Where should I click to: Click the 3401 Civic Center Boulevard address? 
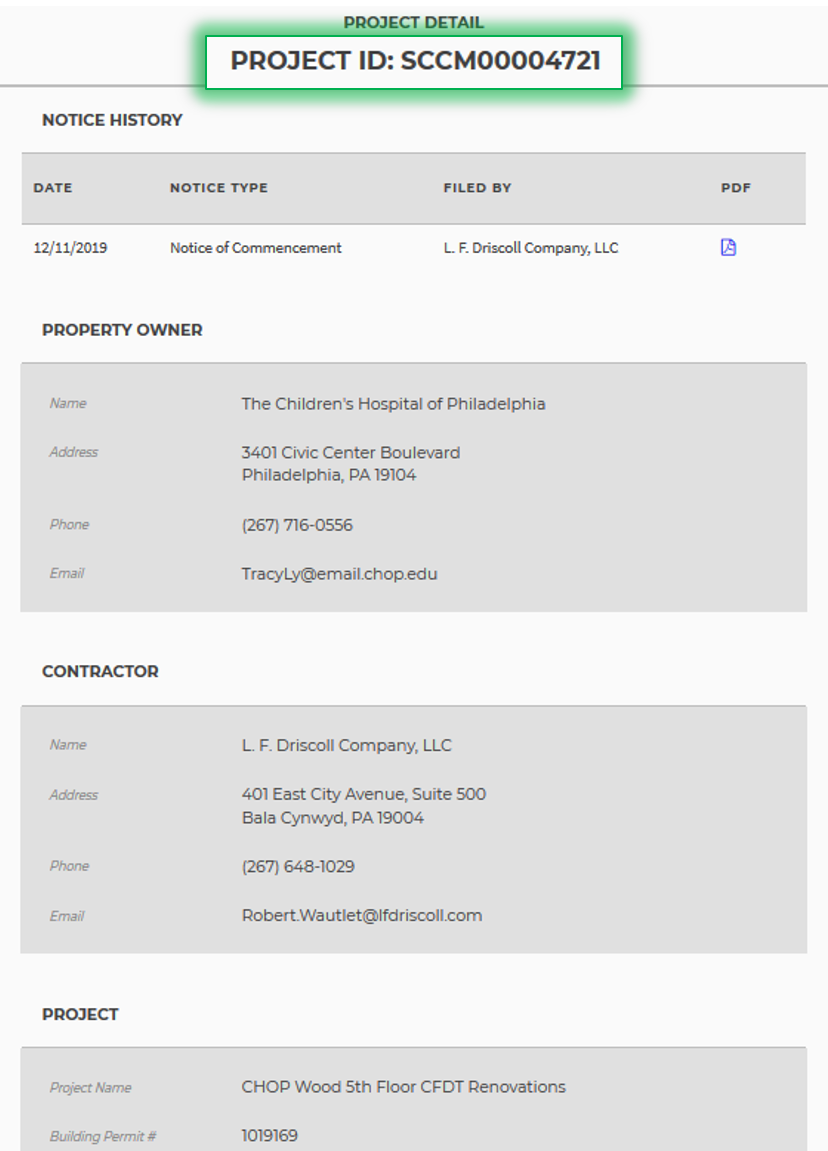tap(350, 453)
